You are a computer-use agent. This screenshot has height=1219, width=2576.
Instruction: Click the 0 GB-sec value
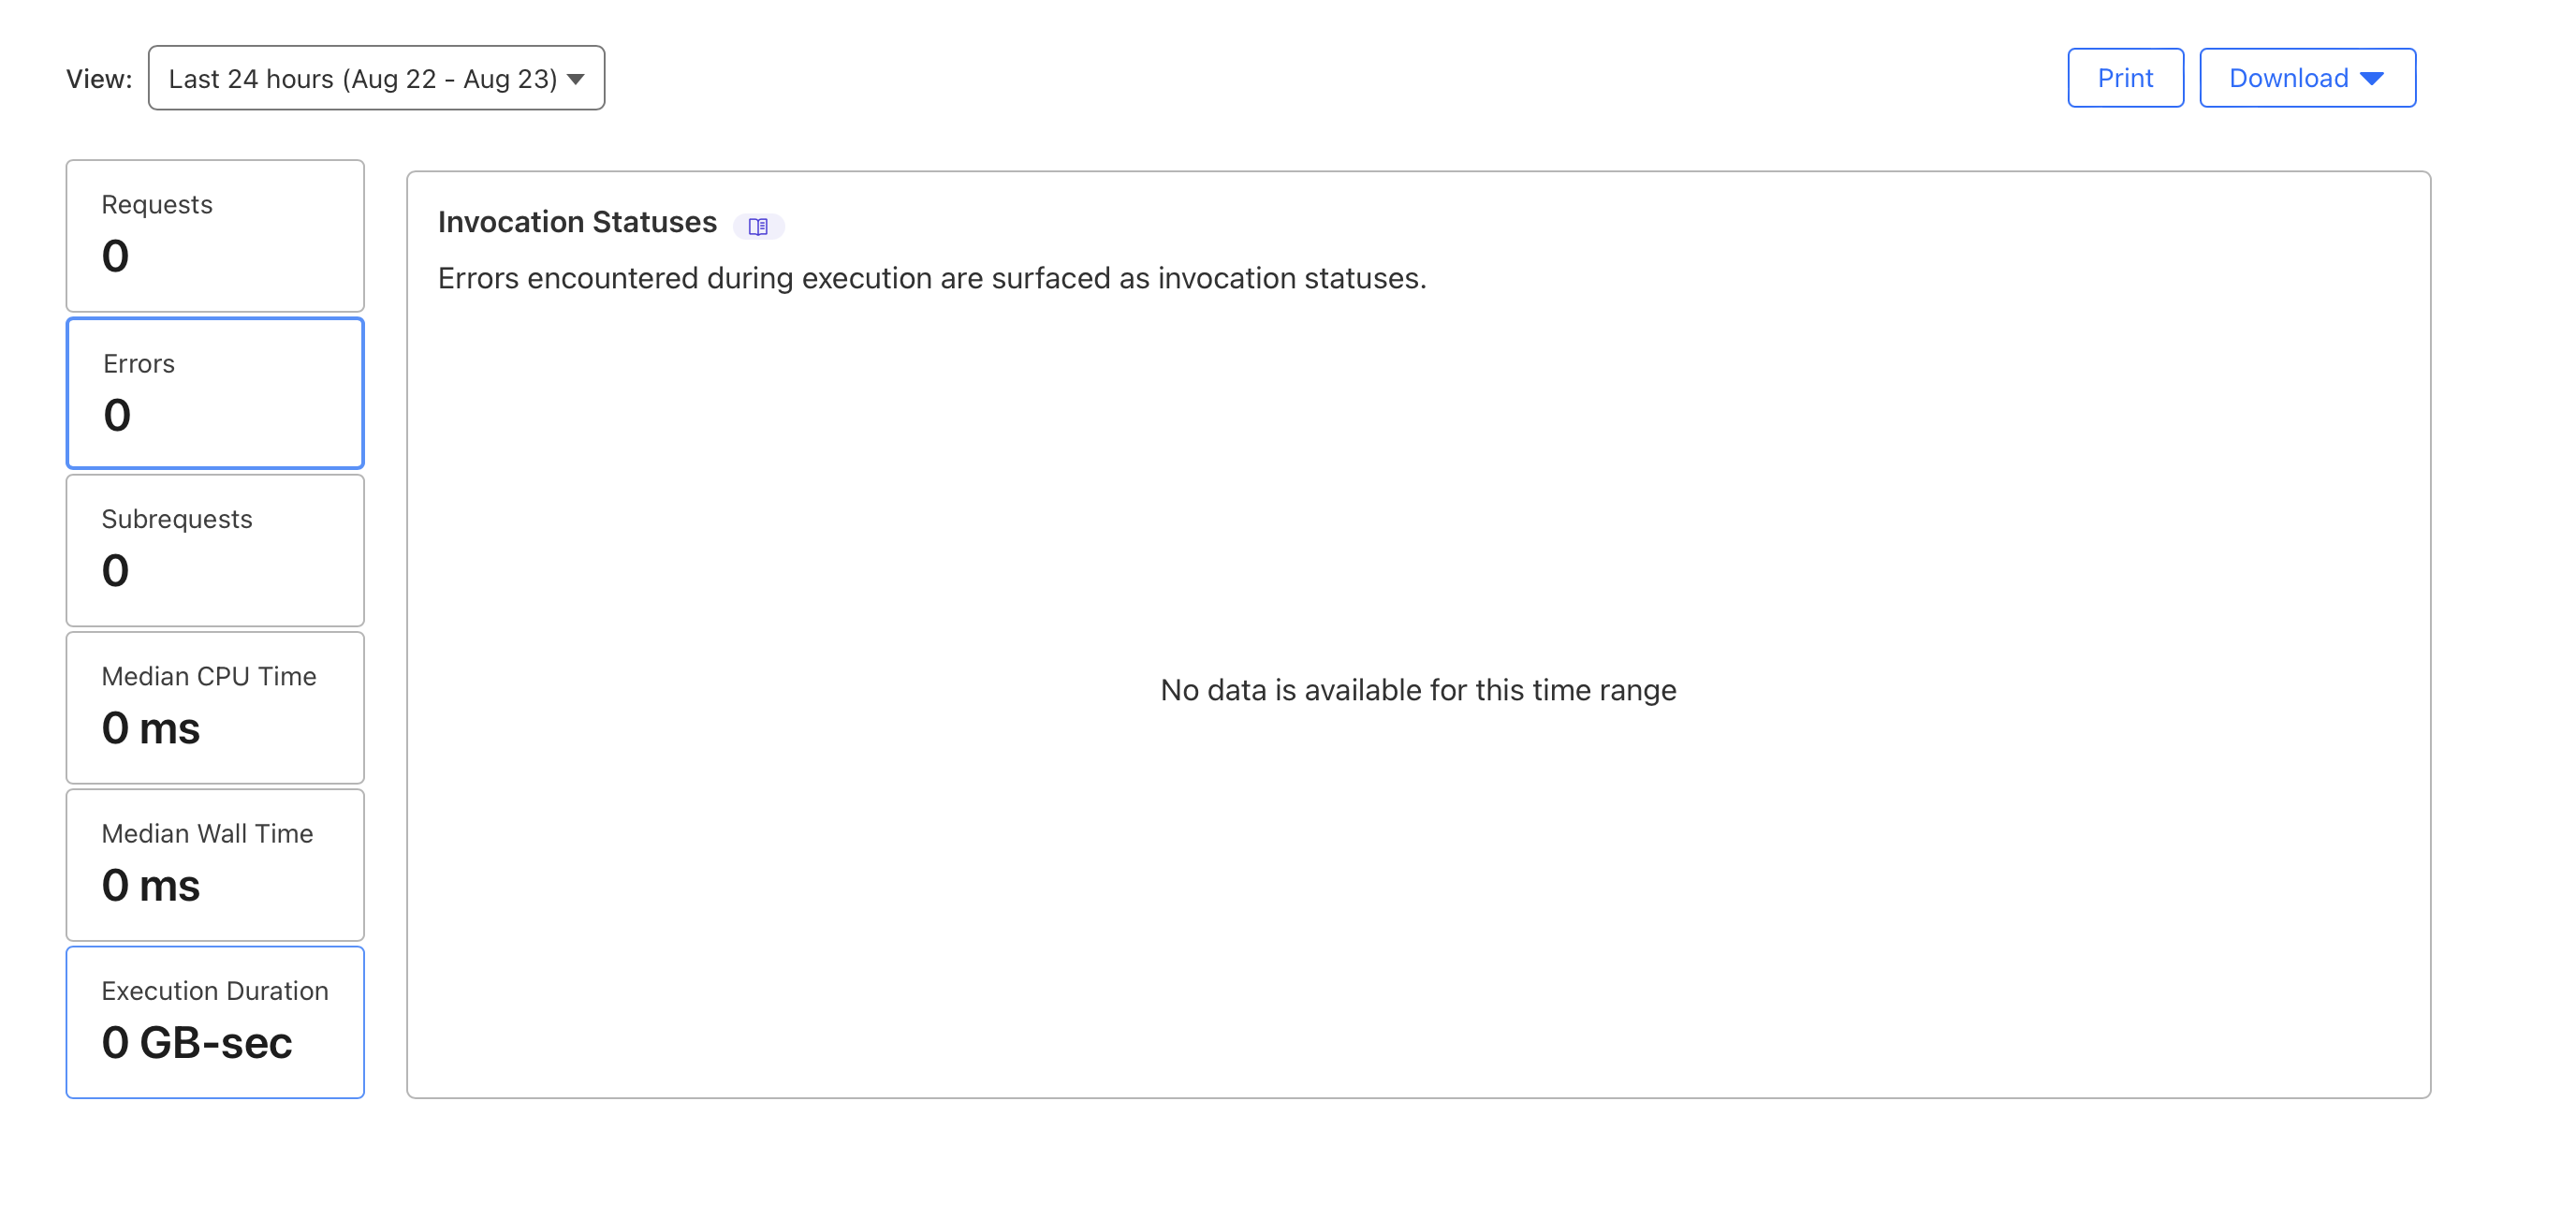click(x=197, y=1043)
